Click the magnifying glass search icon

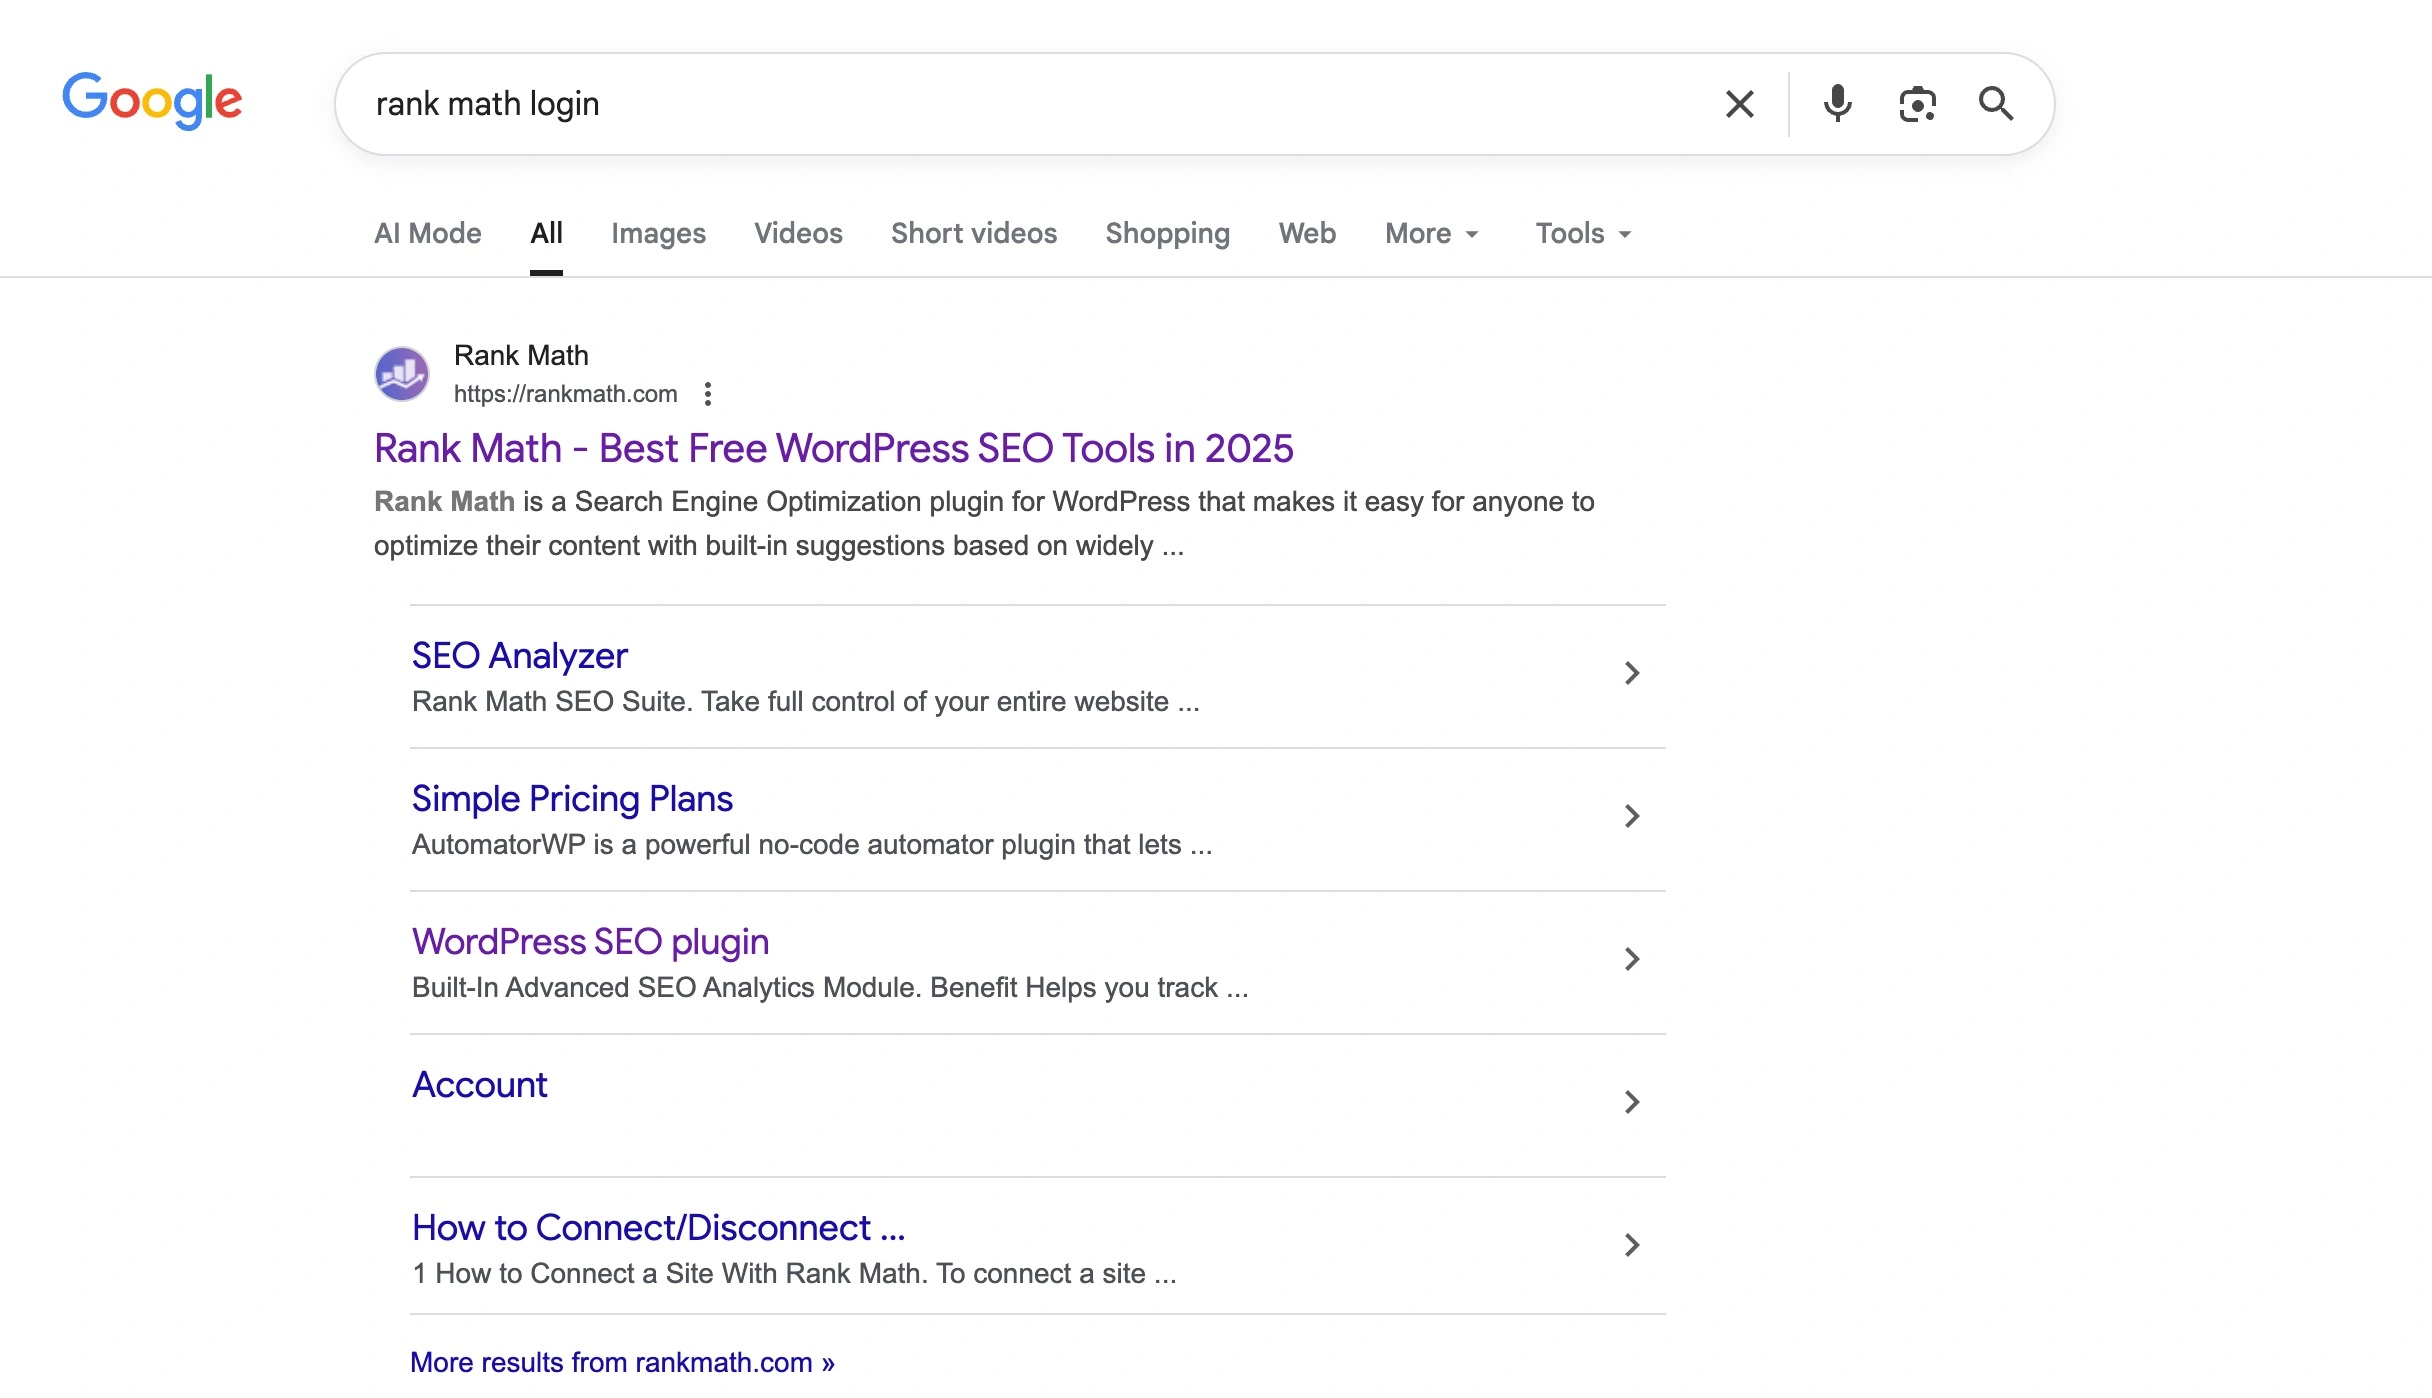[x=1996, y=104]
